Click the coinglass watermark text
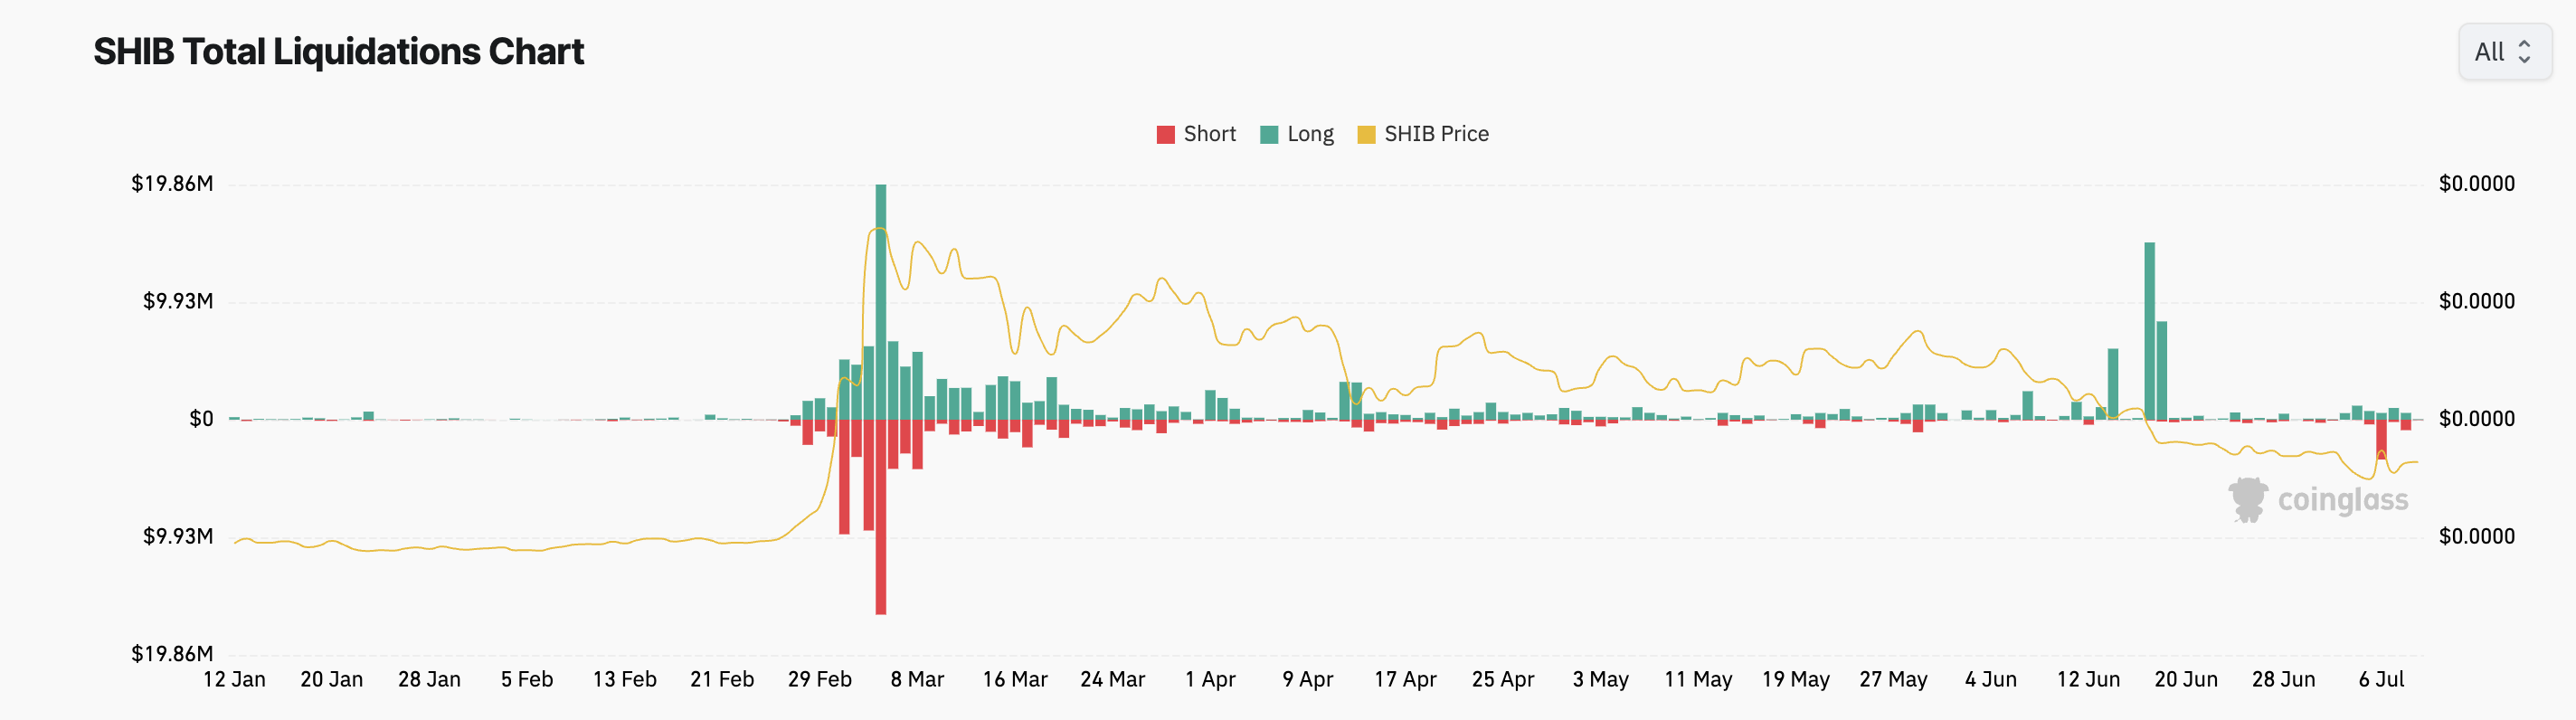This screenshot has width=2576, height=720. 2342,499
